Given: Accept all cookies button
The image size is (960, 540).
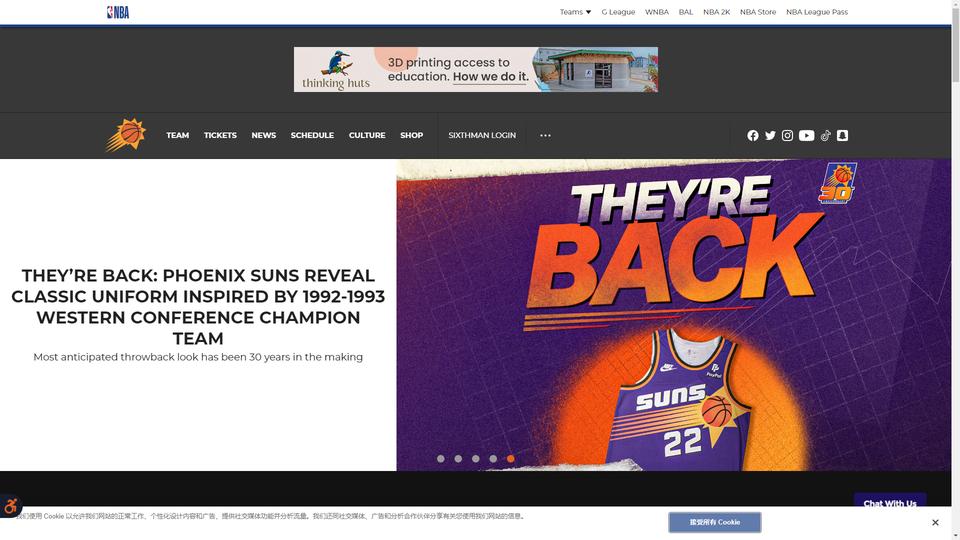Looking at the screenshot, I should 714,522.
